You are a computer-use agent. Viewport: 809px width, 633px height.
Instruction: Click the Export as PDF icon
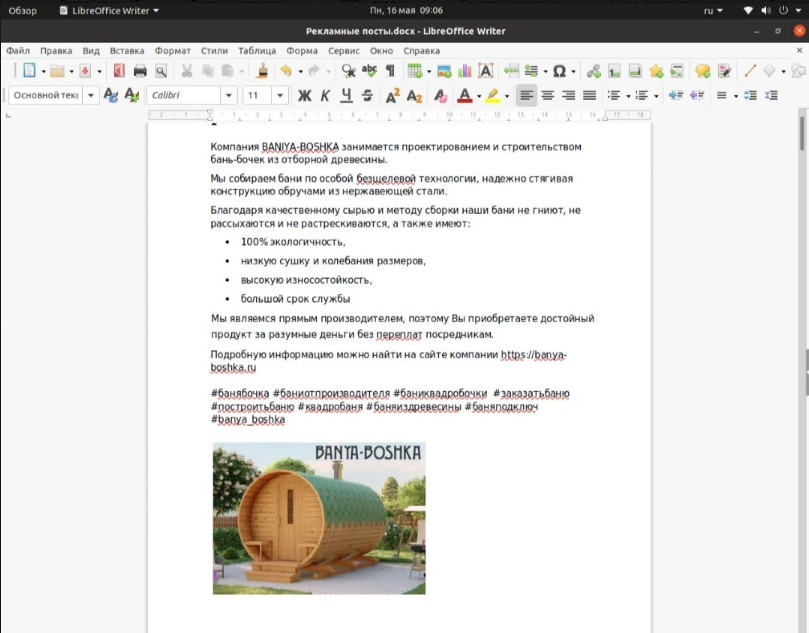(119, 71)
